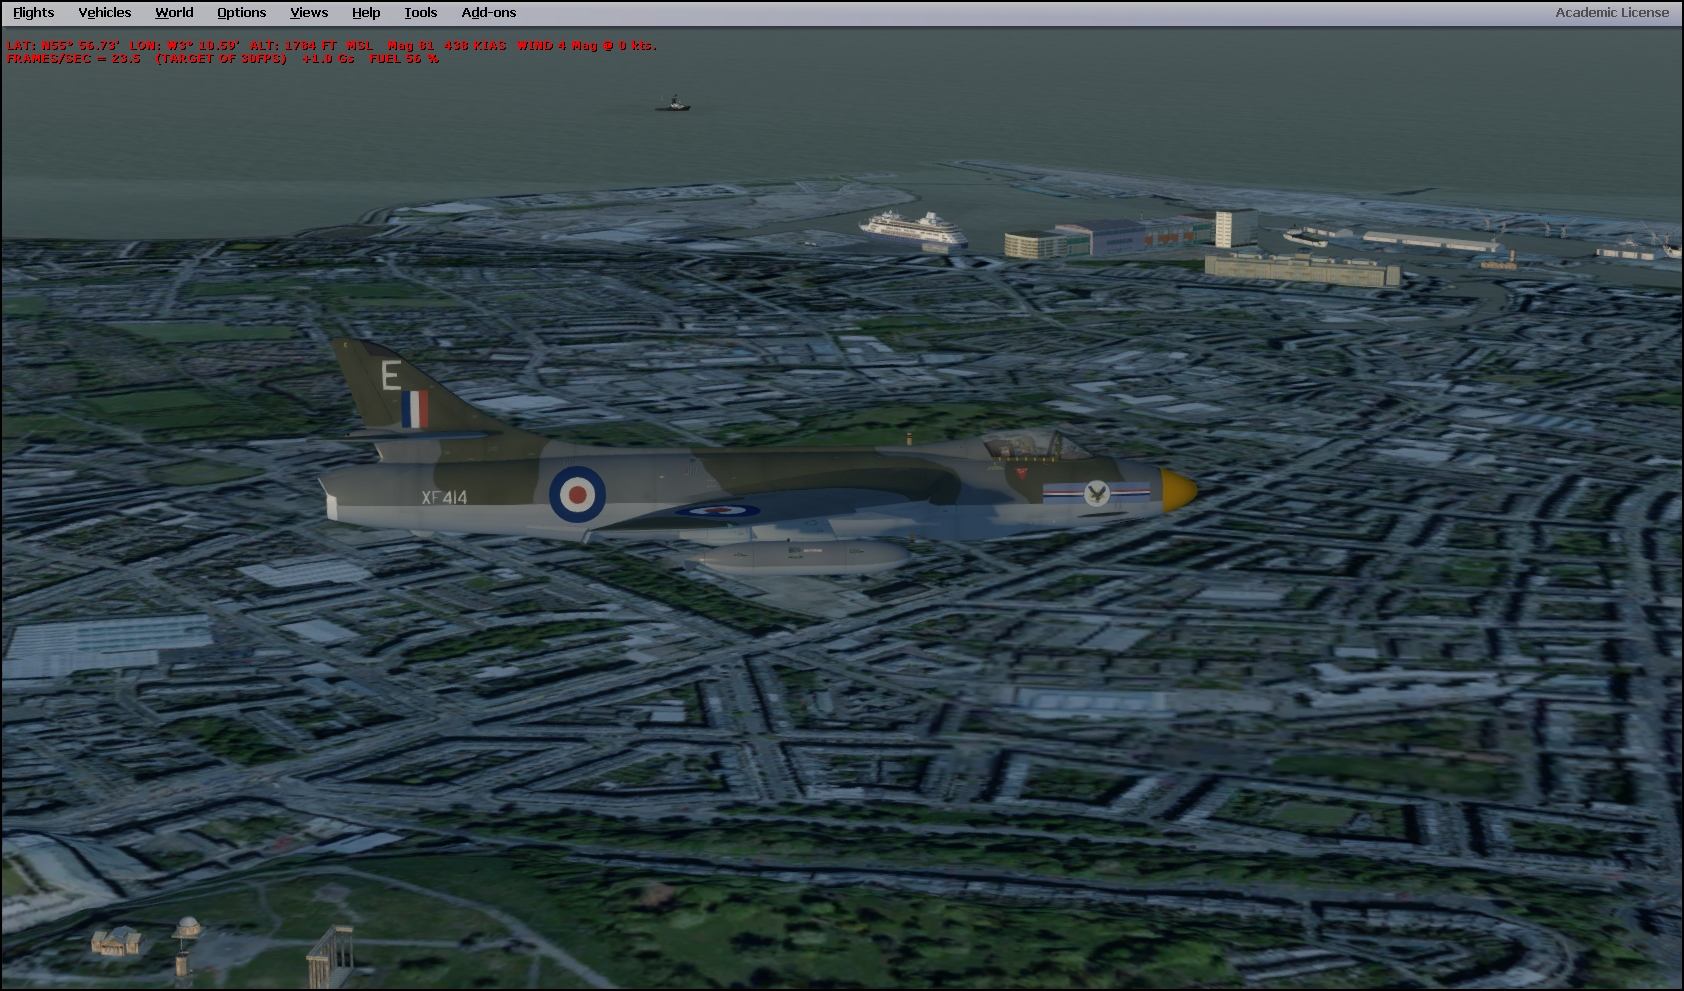Open the Flights menu
The image size is (1684, 991).
tap(34, 13)
